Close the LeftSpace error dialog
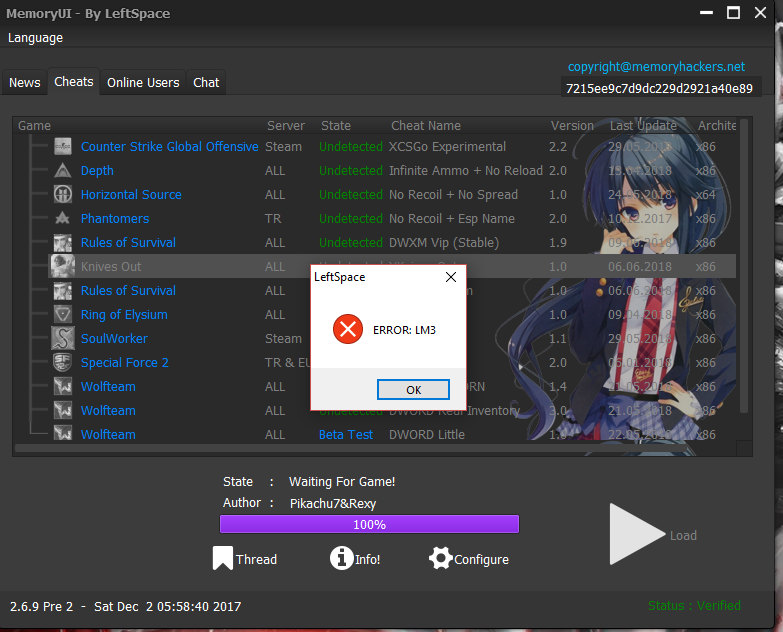The width and height of the screenshot is (783, 632). coord(451,277)
